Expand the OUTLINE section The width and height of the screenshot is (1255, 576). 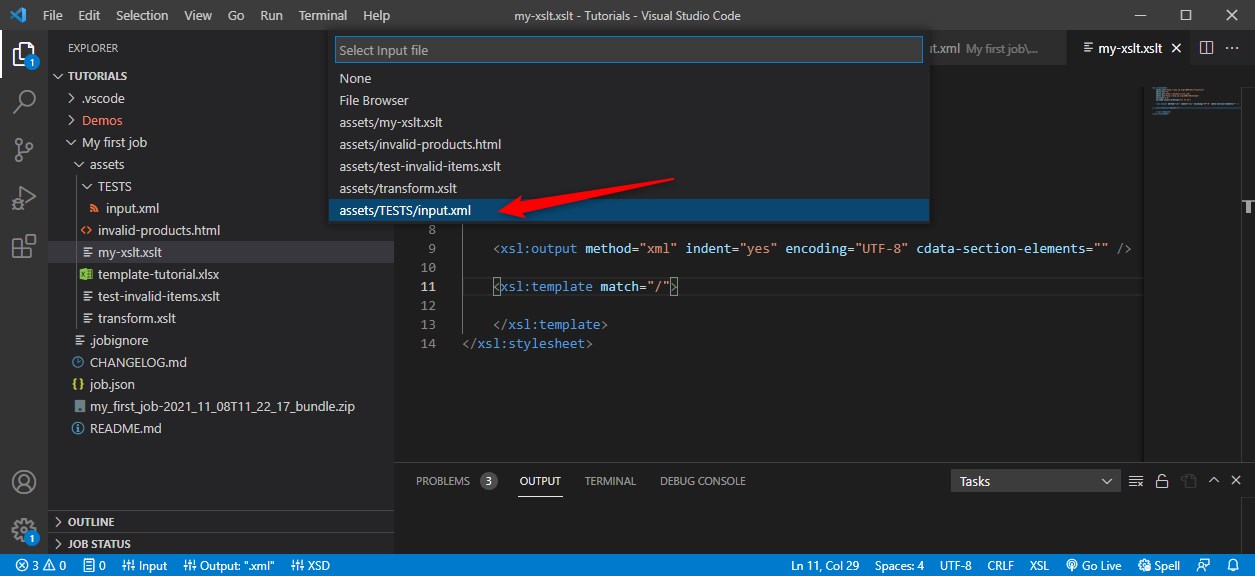[x=220, y=522]
